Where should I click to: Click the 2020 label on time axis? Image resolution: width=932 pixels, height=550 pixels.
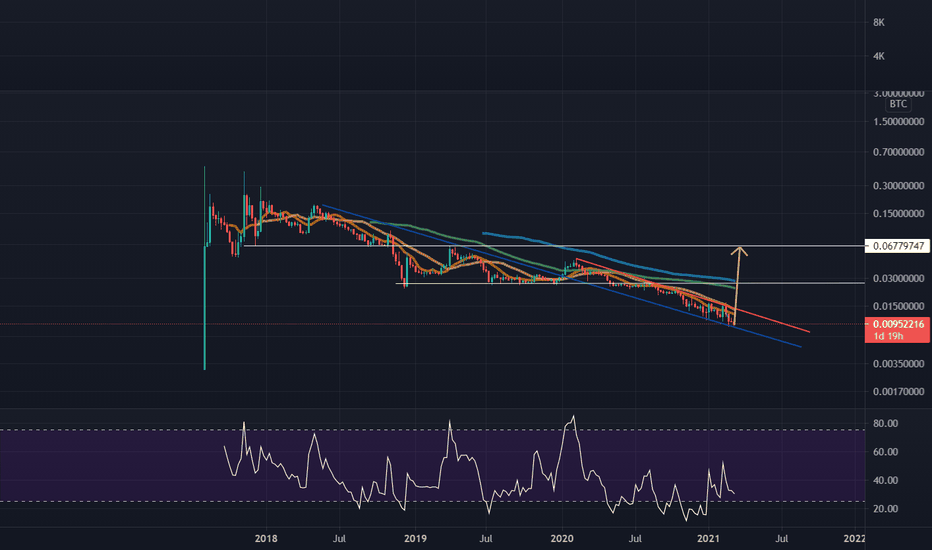click(562, 539)
